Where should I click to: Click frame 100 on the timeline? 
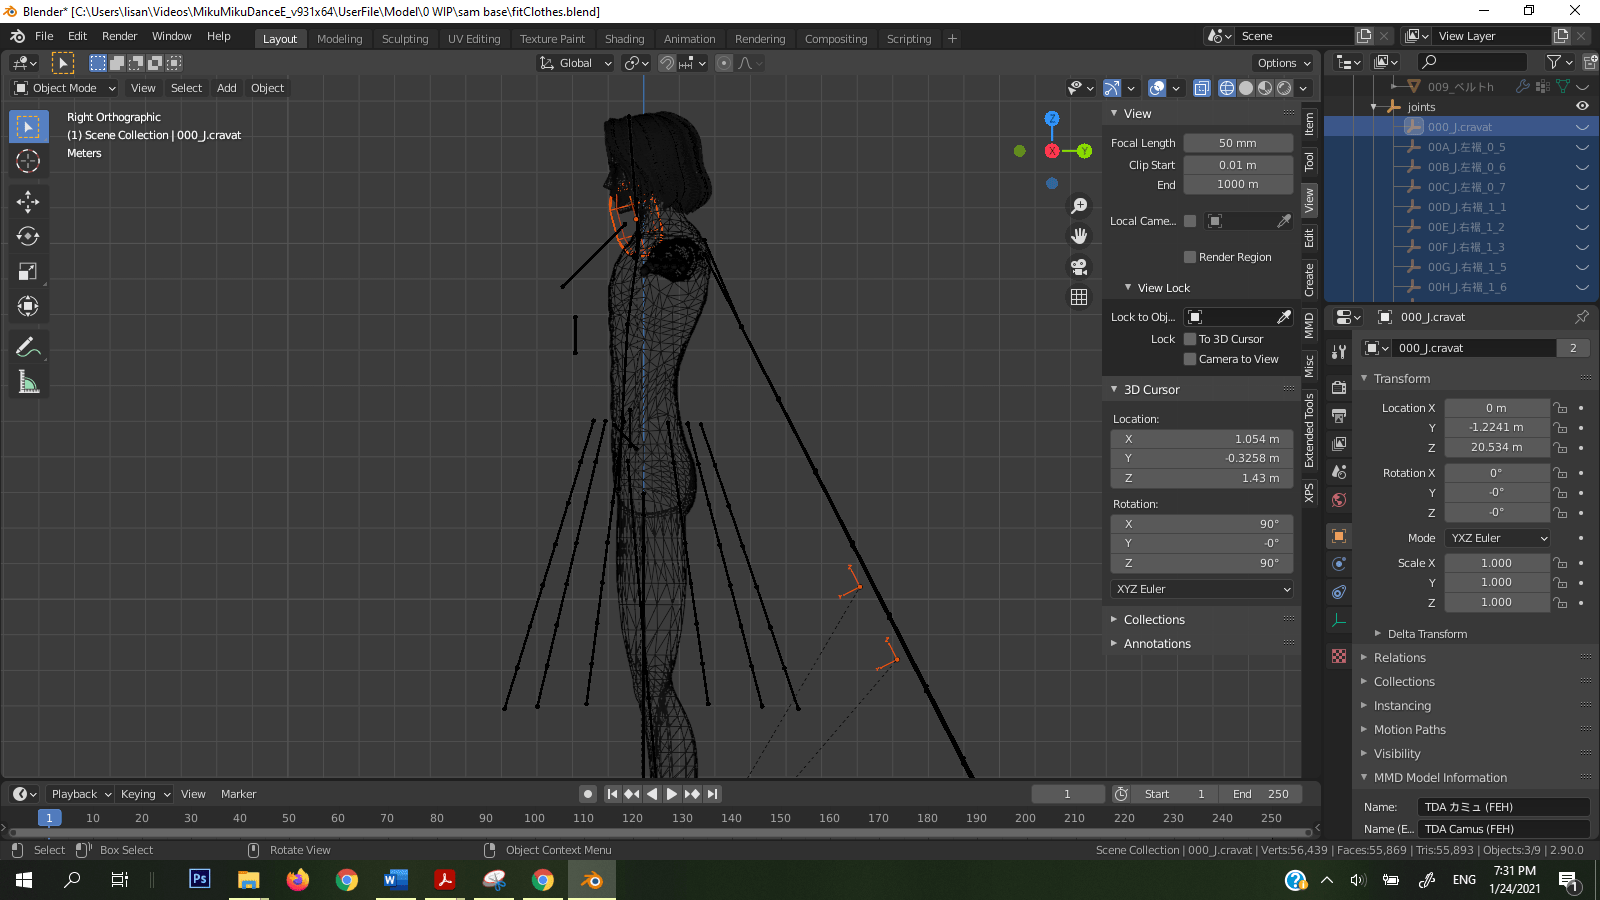535,817
